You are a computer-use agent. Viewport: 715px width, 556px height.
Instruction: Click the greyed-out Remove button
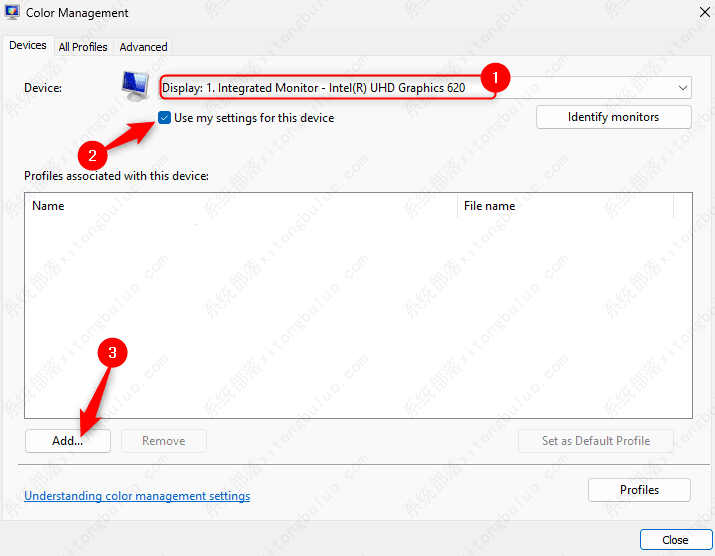[x=163, y=441]
